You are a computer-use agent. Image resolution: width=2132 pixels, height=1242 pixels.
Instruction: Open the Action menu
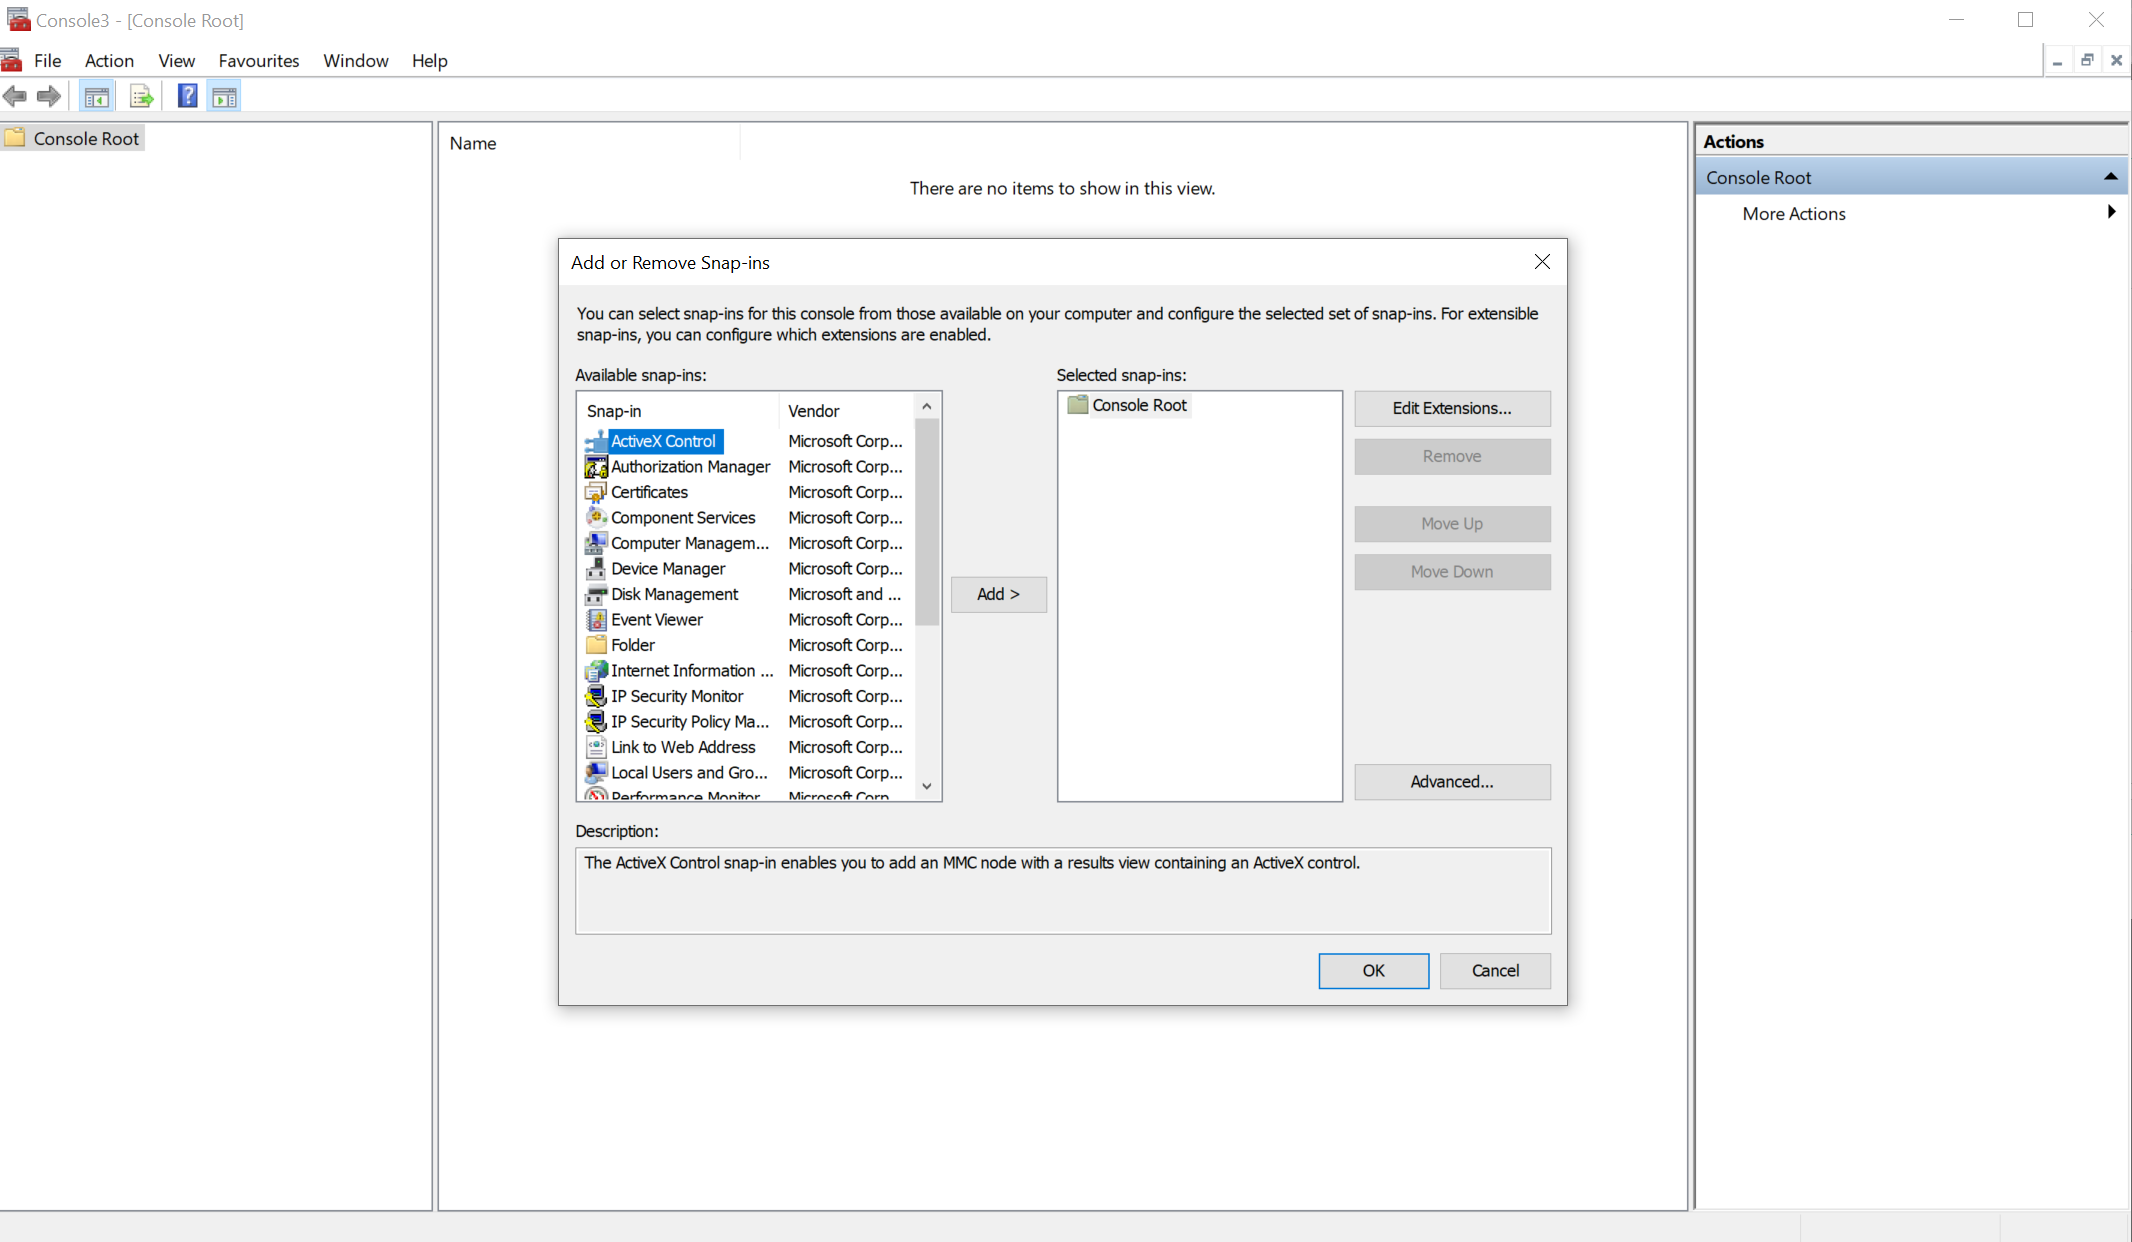pos(109,61)
